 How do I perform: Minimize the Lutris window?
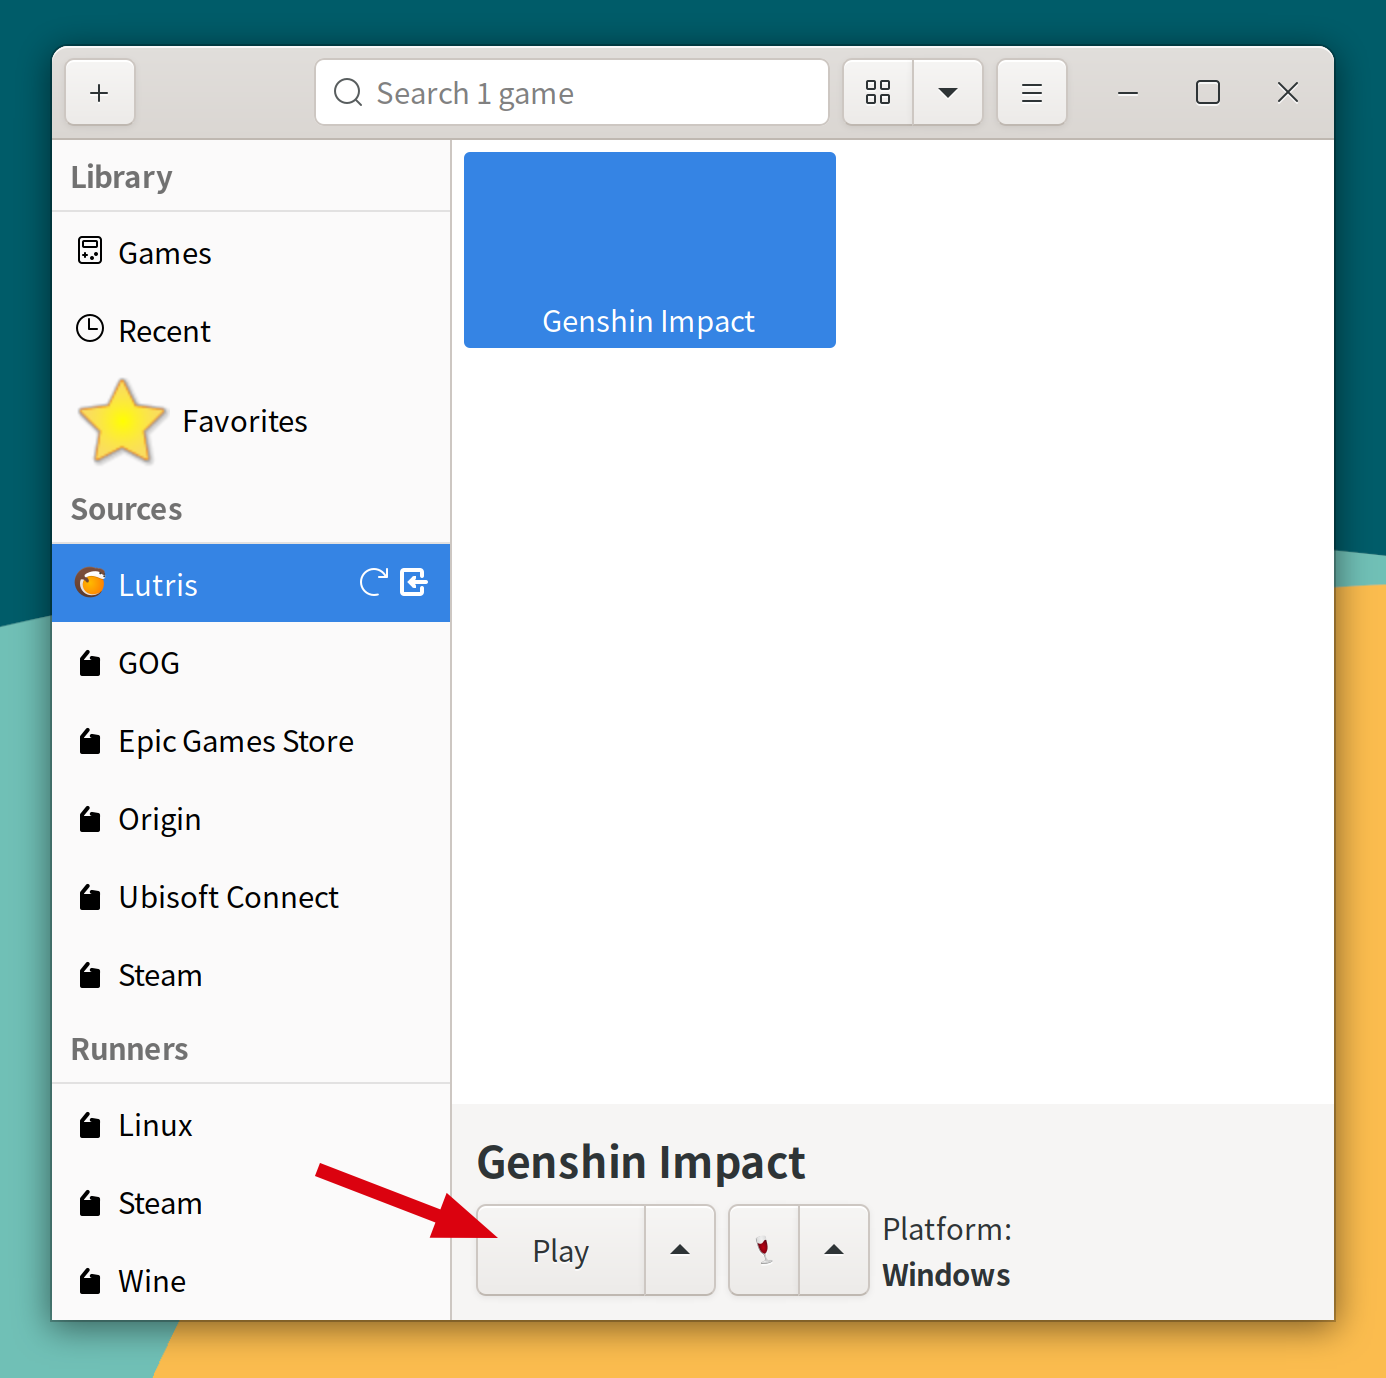click(1128, 93)
